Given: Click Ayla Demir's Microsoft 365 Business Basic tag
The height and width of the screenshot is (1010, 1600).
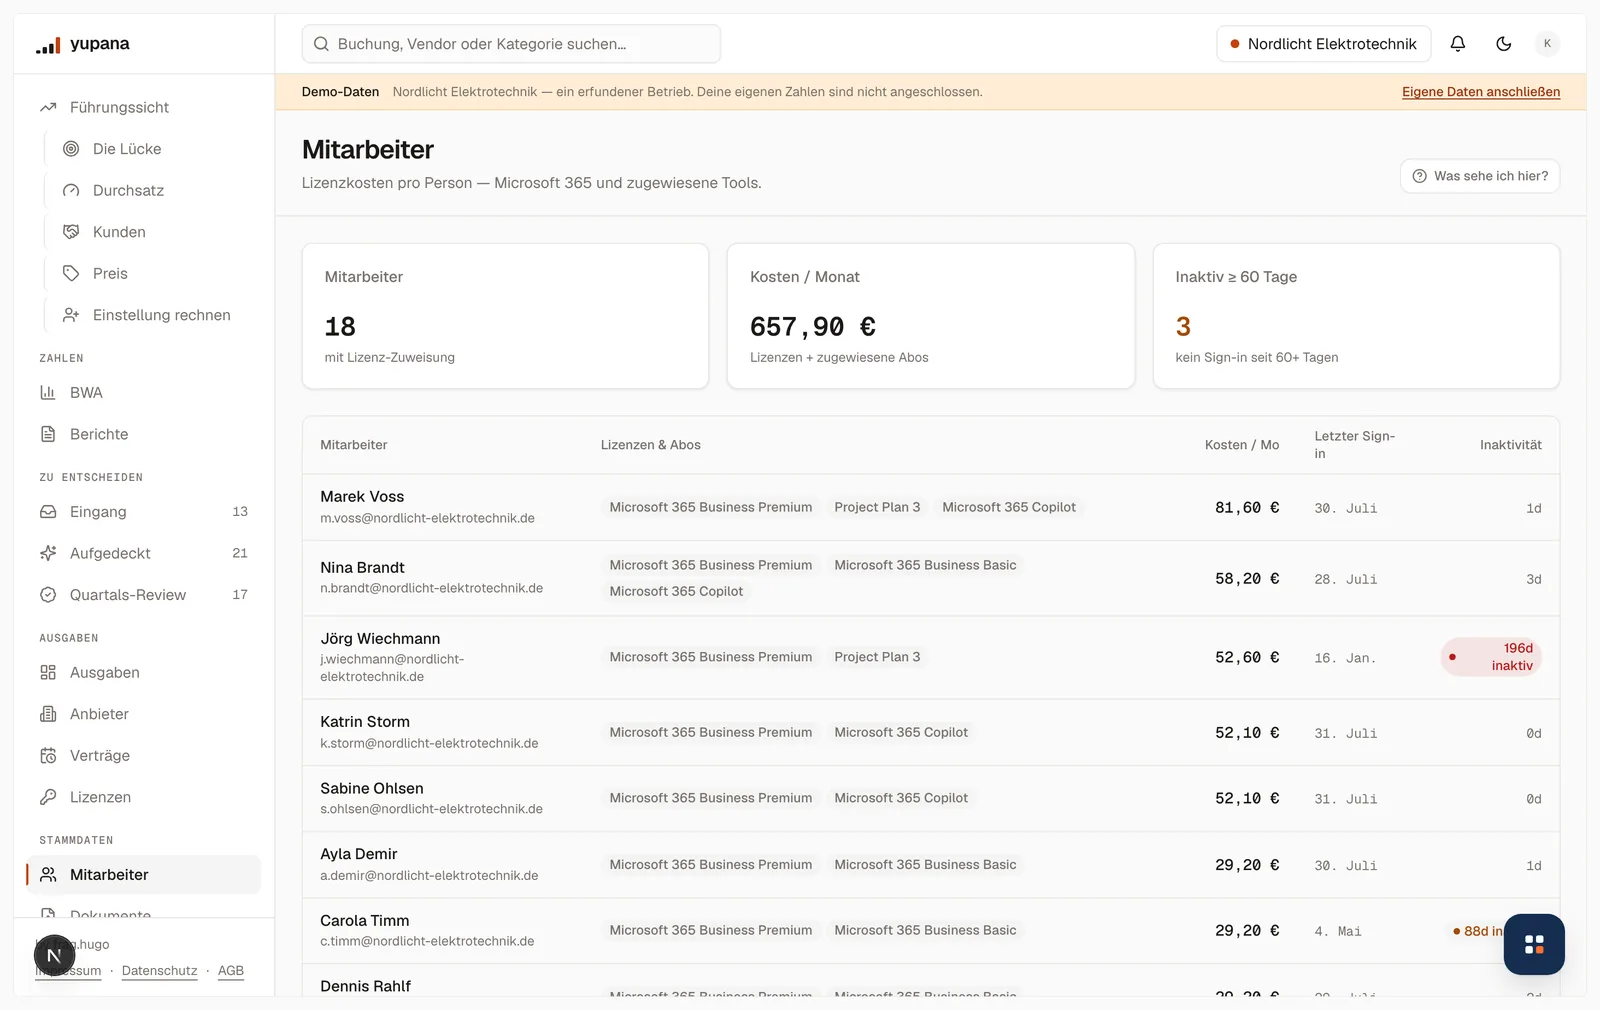Looking at the screenshot, I should (x=925, y=865).
